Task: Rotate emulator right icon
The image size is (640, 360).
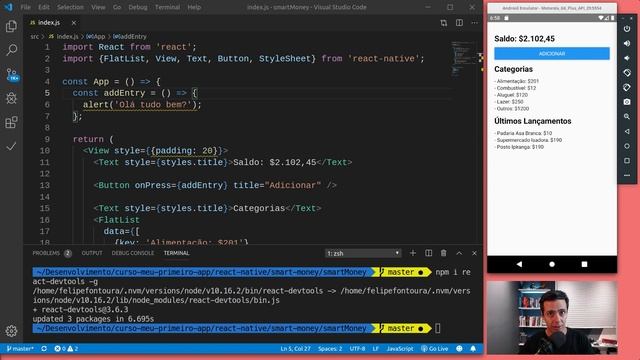Action: pos(627,87)
